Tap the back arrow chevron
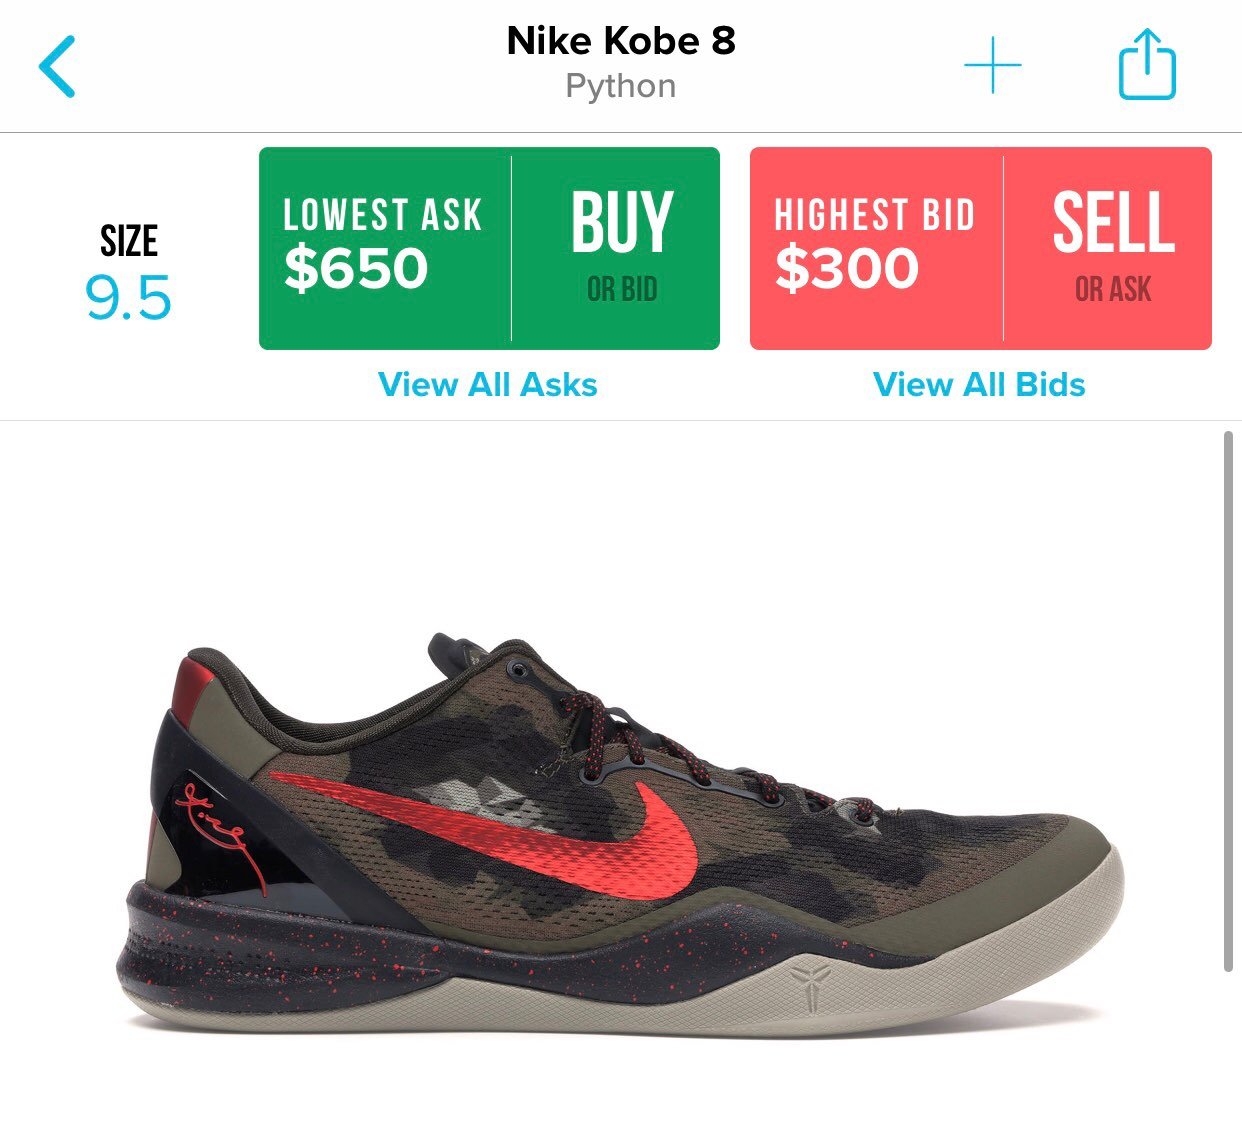Screen dimensions: 1242x1124 pyautogui.click(x=57, y=66)
